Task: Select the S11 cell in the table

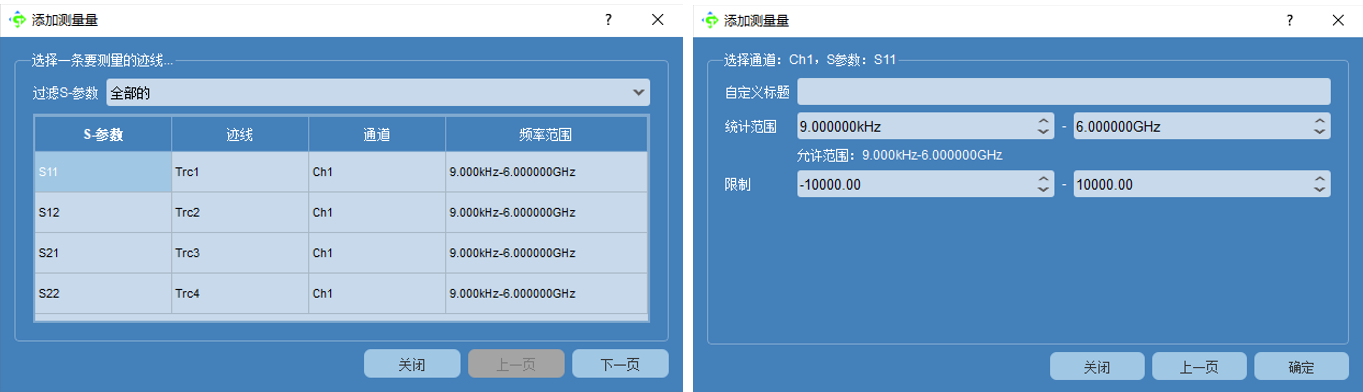Action: pos(103,172)
